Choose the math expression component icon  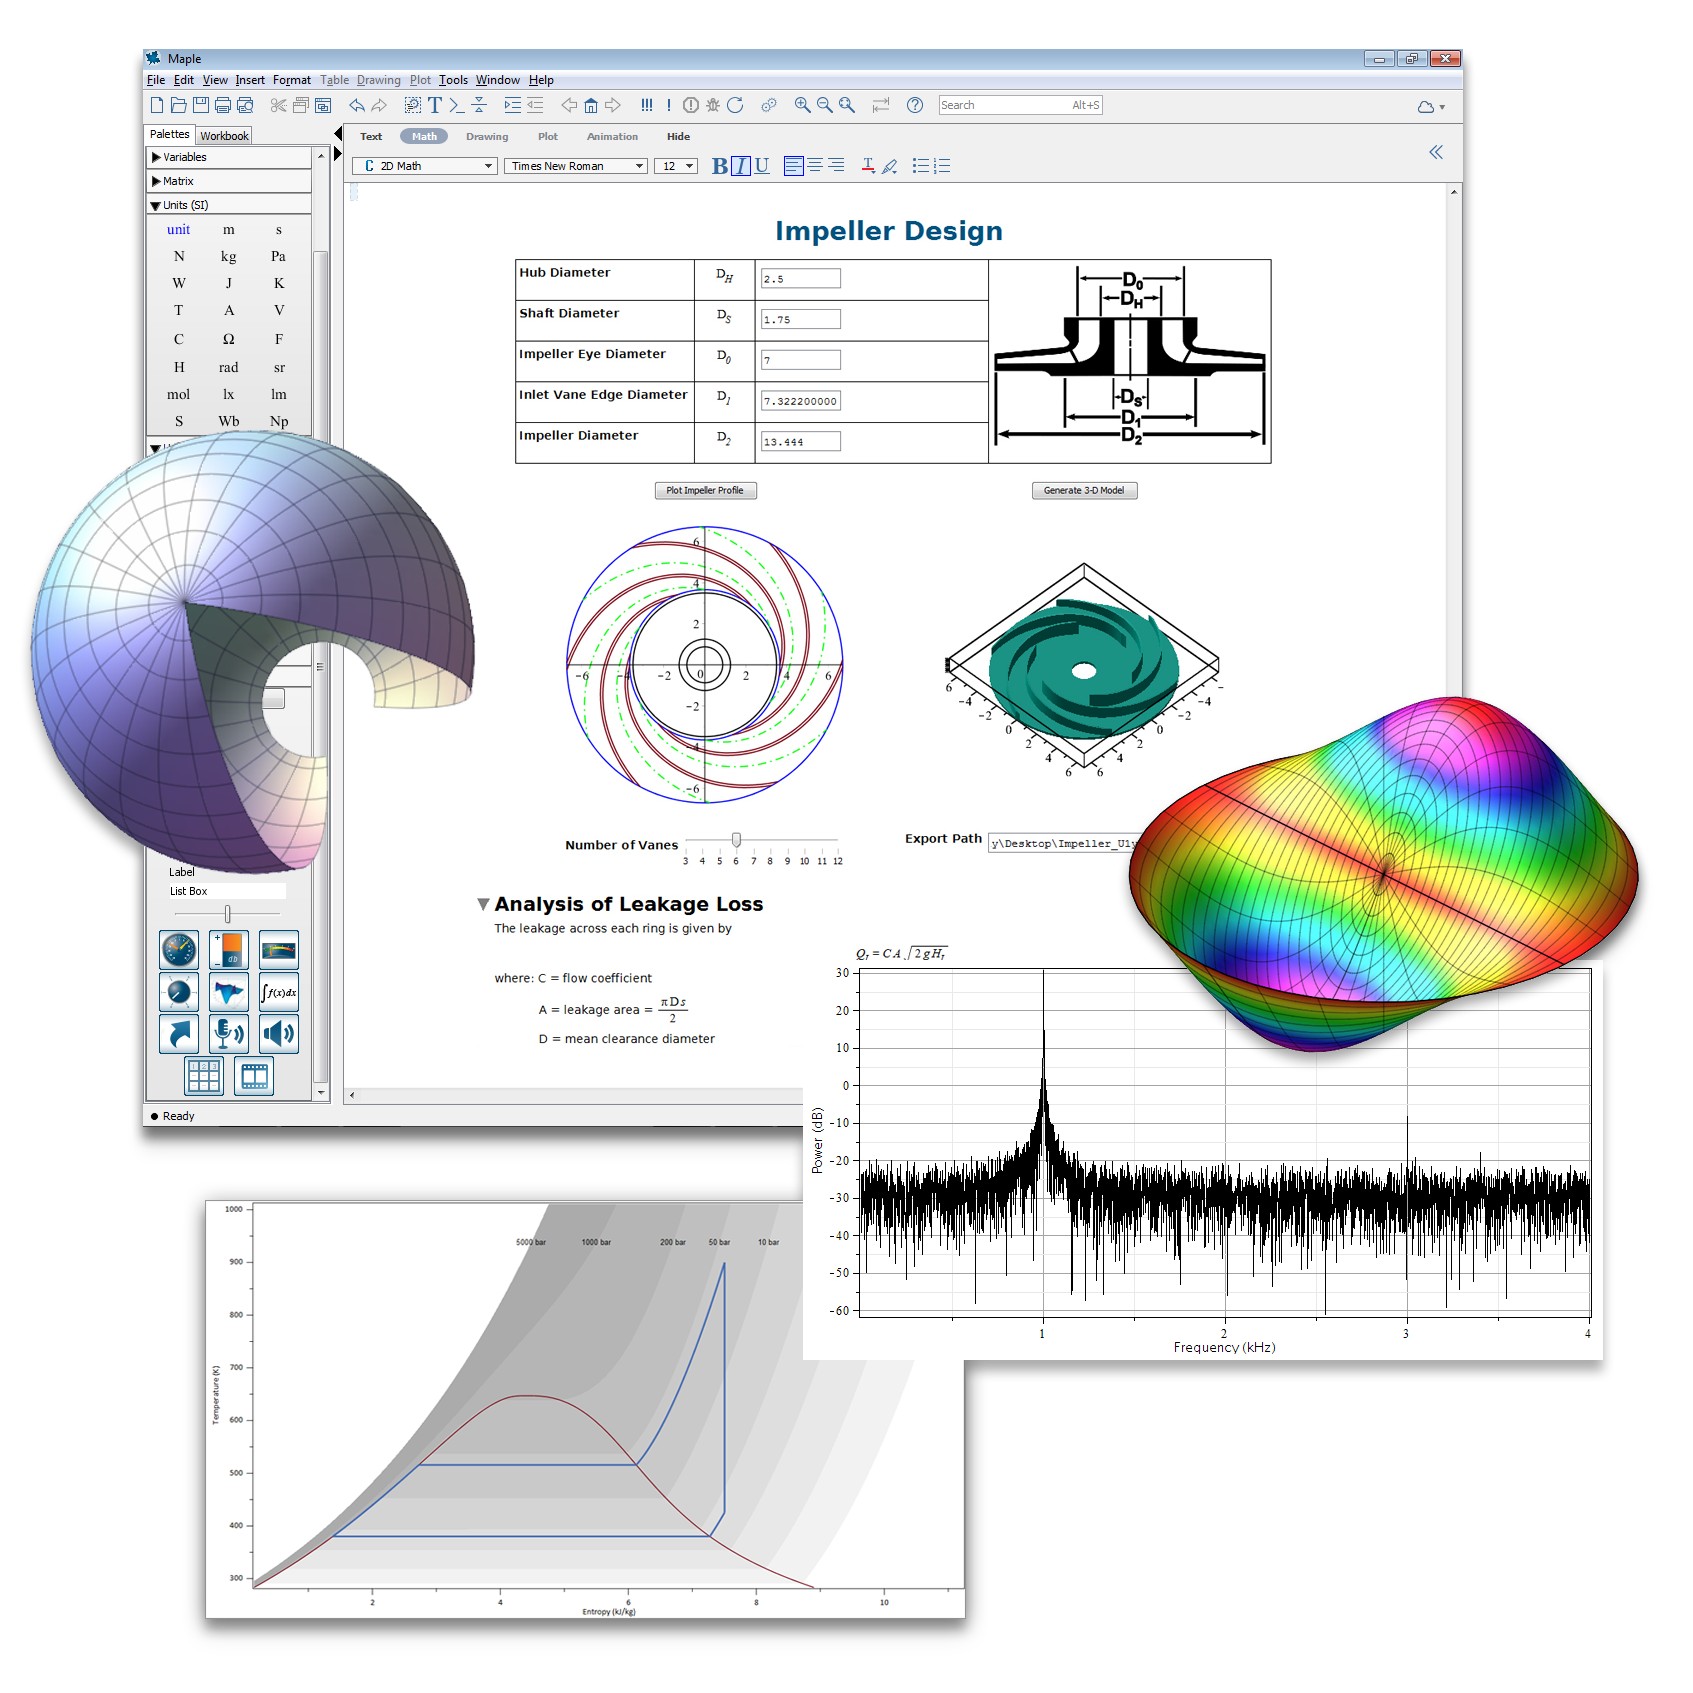[x=279, y=992]
